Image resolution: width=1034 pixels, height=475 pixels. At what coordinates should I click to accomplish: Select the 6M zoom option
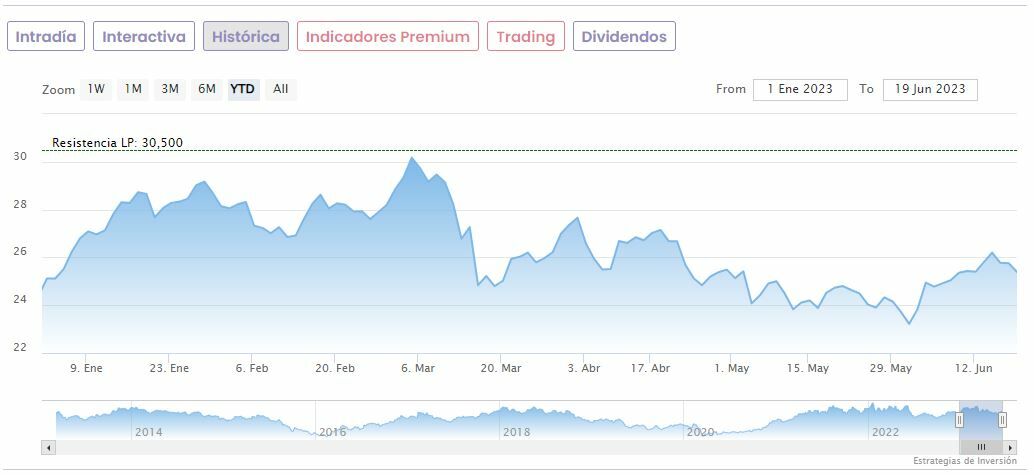207,89
